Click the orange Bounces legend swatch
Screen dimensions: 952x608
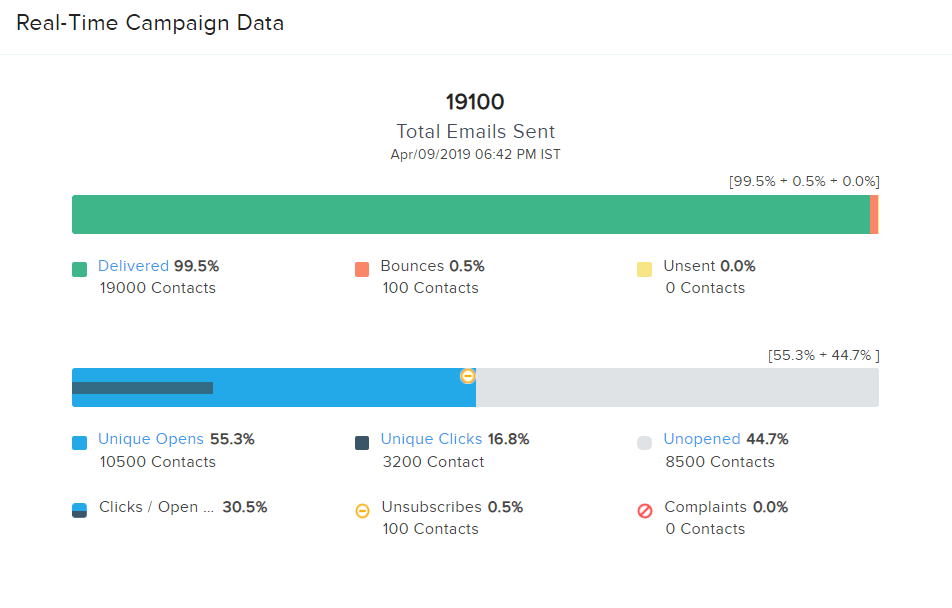362,269
